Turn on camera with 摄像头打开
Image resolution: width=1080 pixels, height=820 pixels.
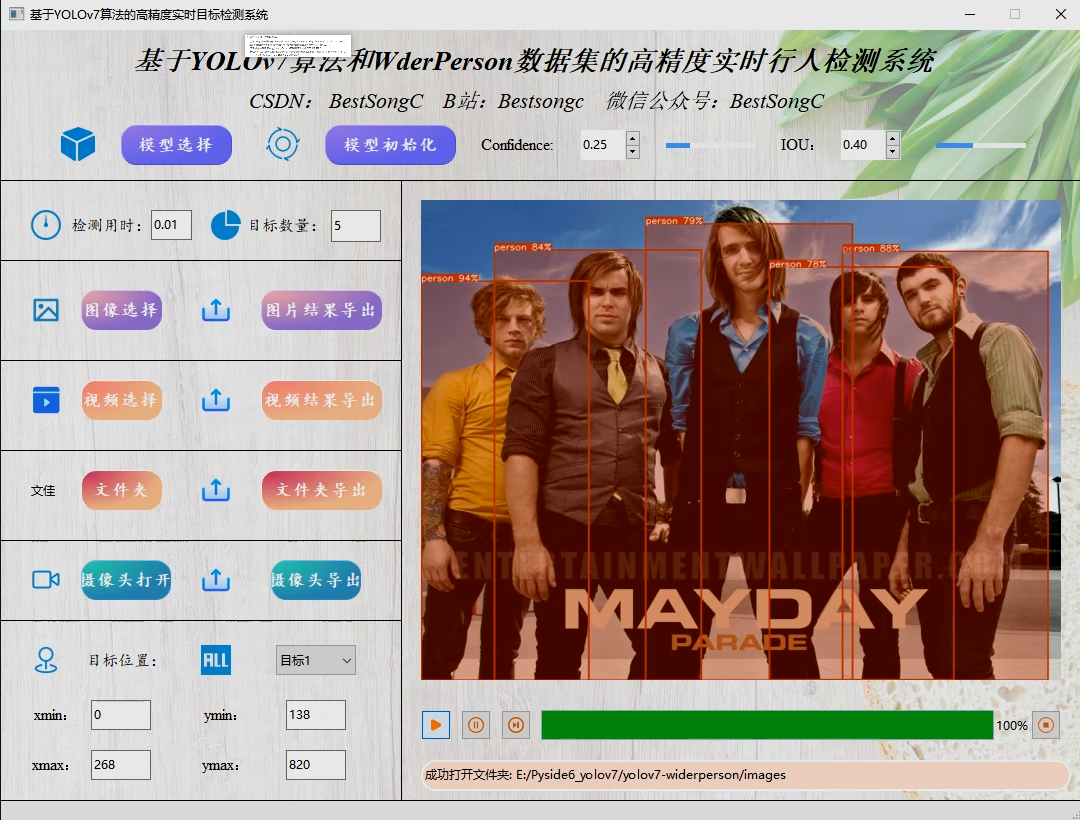(126, 580)
